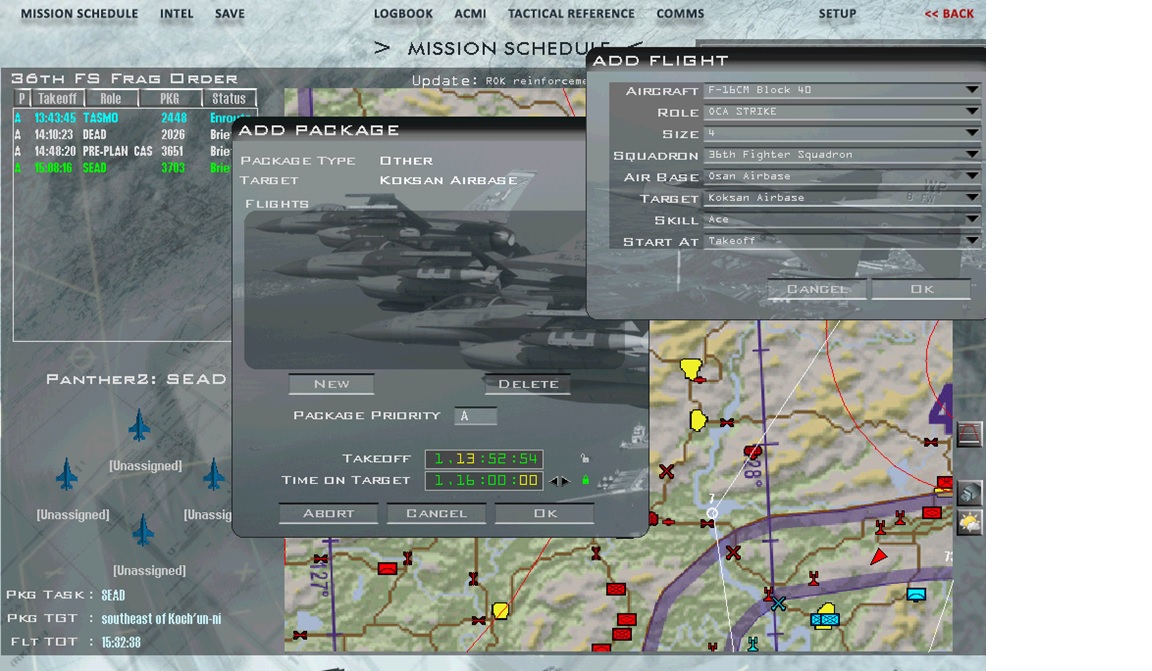
Task: Sort frag order by P column
Action: [x=21, y=98]
